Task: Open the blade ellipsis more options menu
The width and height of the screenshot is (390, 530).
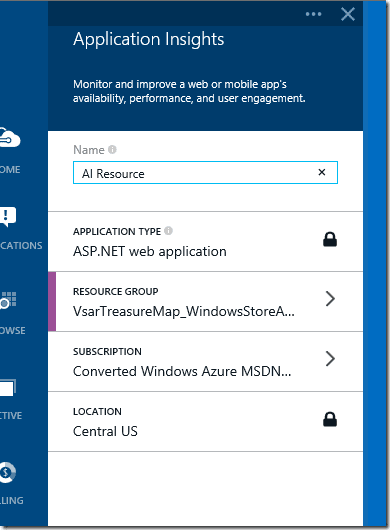Action: click(313, 14)
